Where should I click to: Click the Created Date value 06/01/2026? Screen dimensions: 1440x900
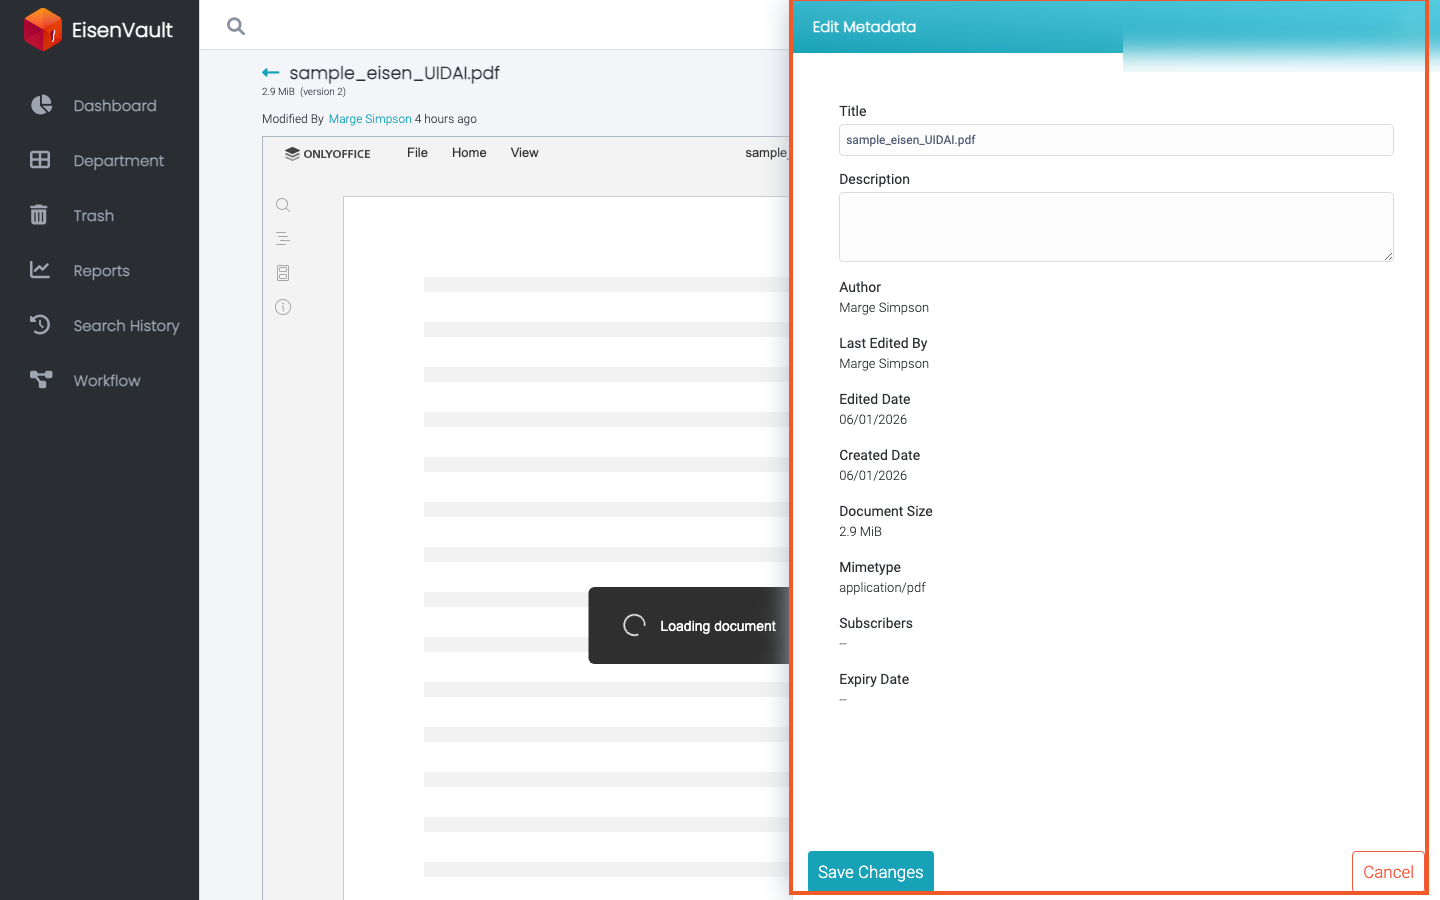(873, 476)
